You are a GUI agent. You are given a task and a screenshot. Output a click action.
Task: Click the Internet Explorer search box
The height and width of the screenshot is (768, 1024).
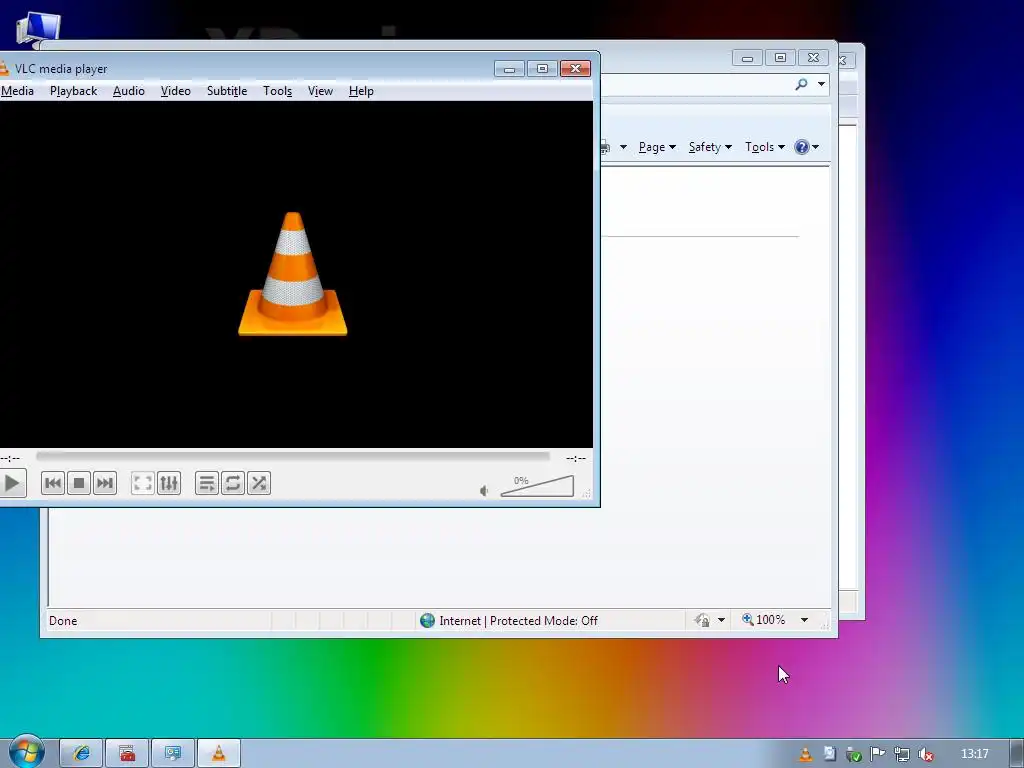click(696, 84)
